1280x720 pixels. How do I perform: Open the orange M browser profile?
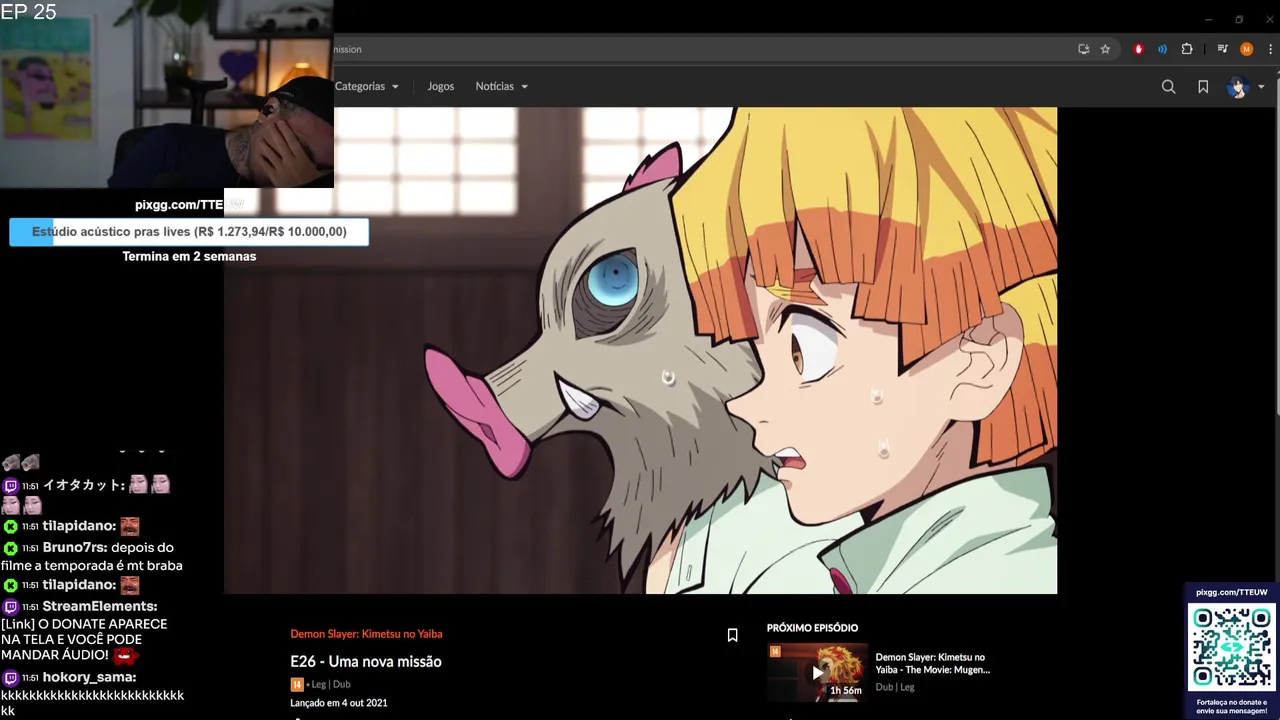point(1246,49)
